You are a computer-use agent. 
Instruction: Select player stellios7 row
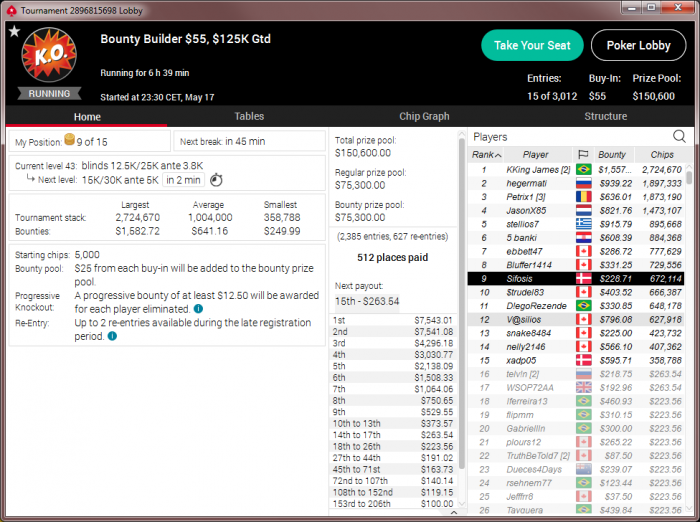[x=575, y=224]
